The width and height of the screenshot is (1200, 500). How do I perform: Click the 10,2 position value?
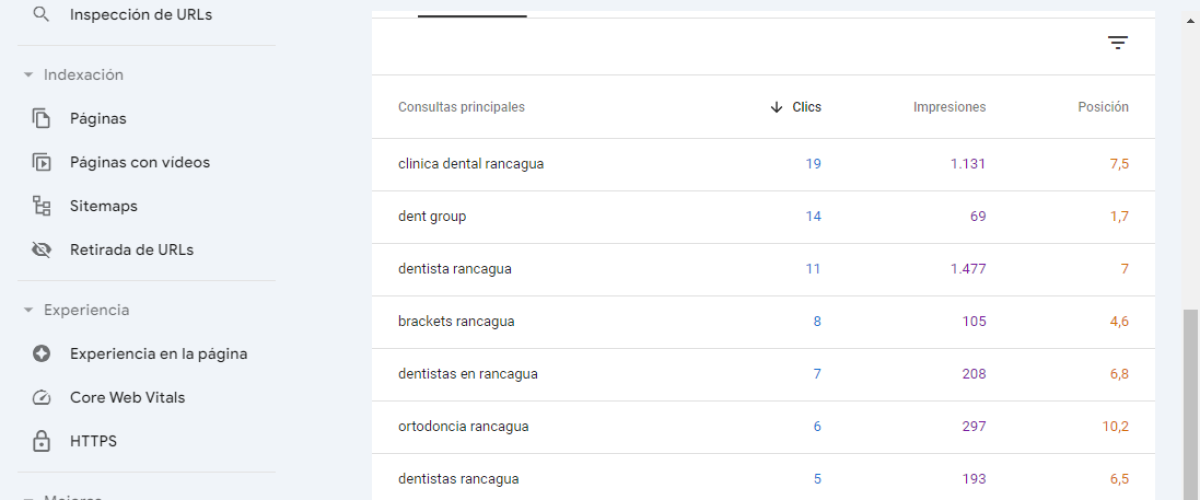pyautogui.click(x=1116, y=426)
